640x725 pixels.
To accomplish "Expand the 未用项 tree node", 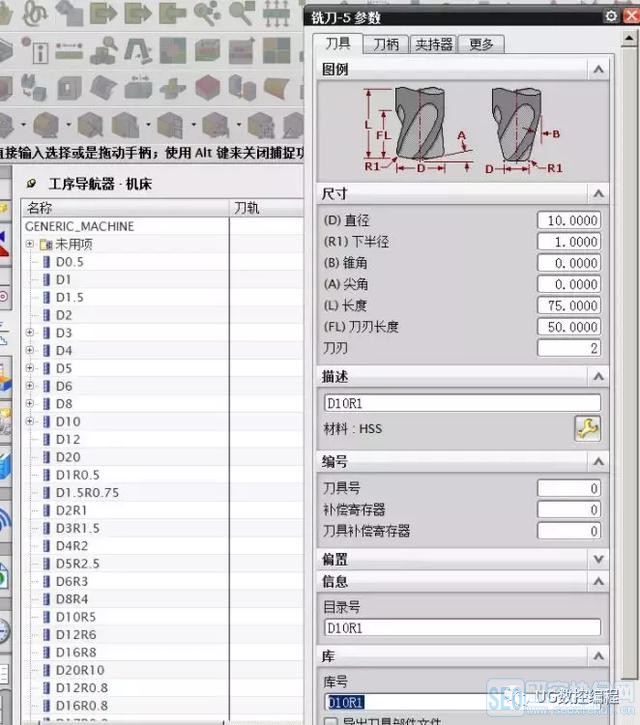I will click(x=30, y=244).
